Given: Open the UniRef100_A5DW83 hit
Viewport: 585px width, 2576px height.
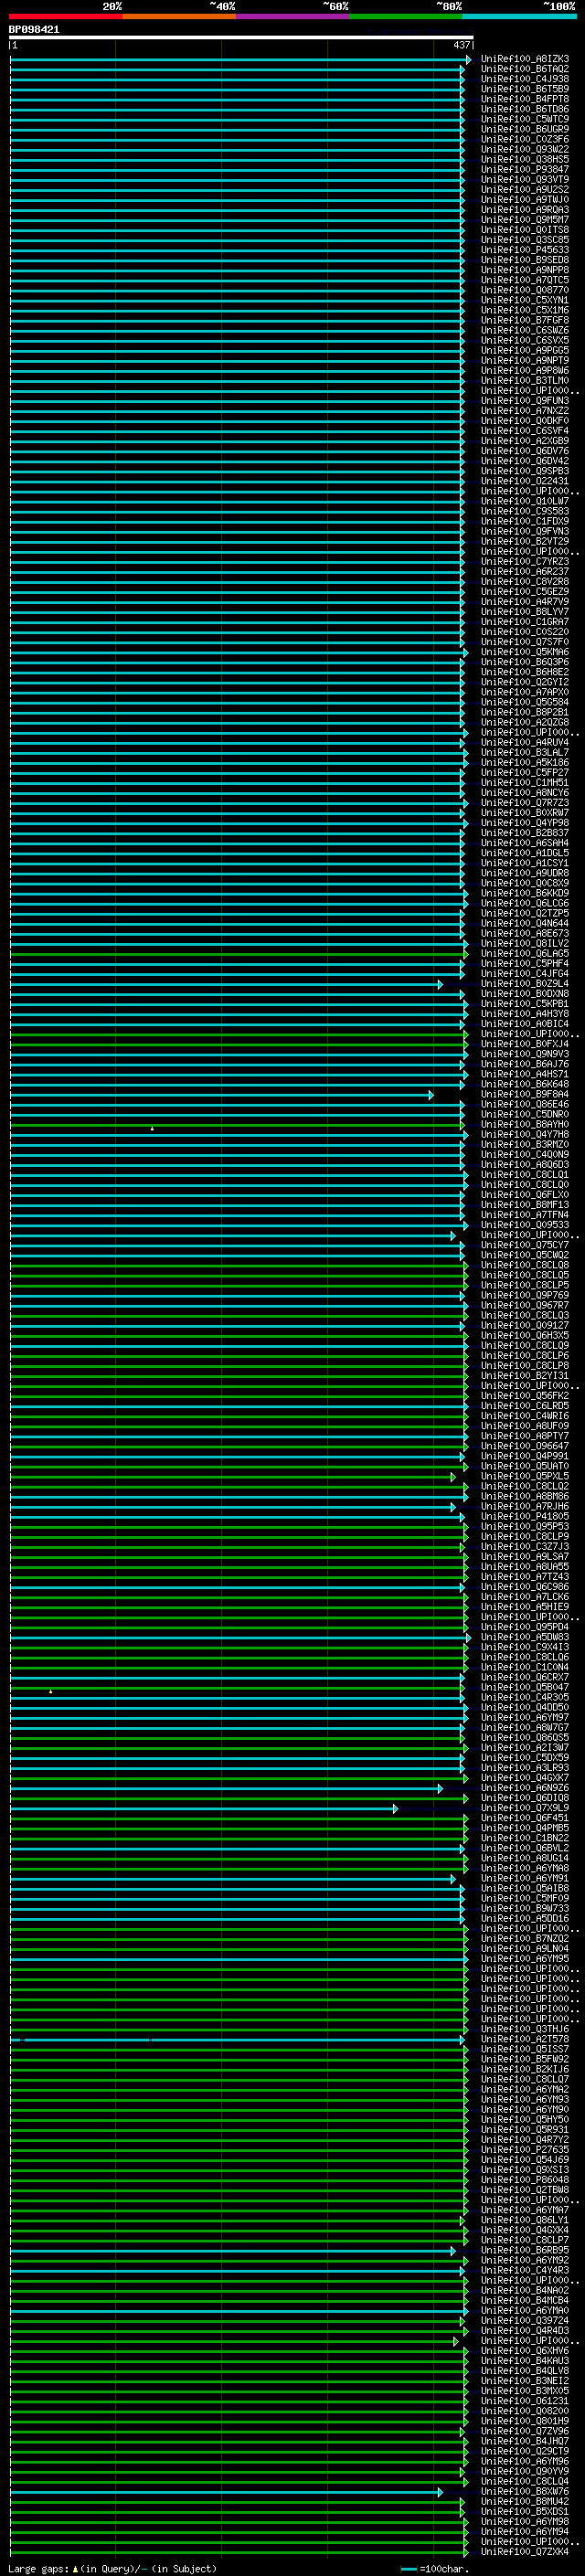Looking at the screenshot, I should (525, 1637).
